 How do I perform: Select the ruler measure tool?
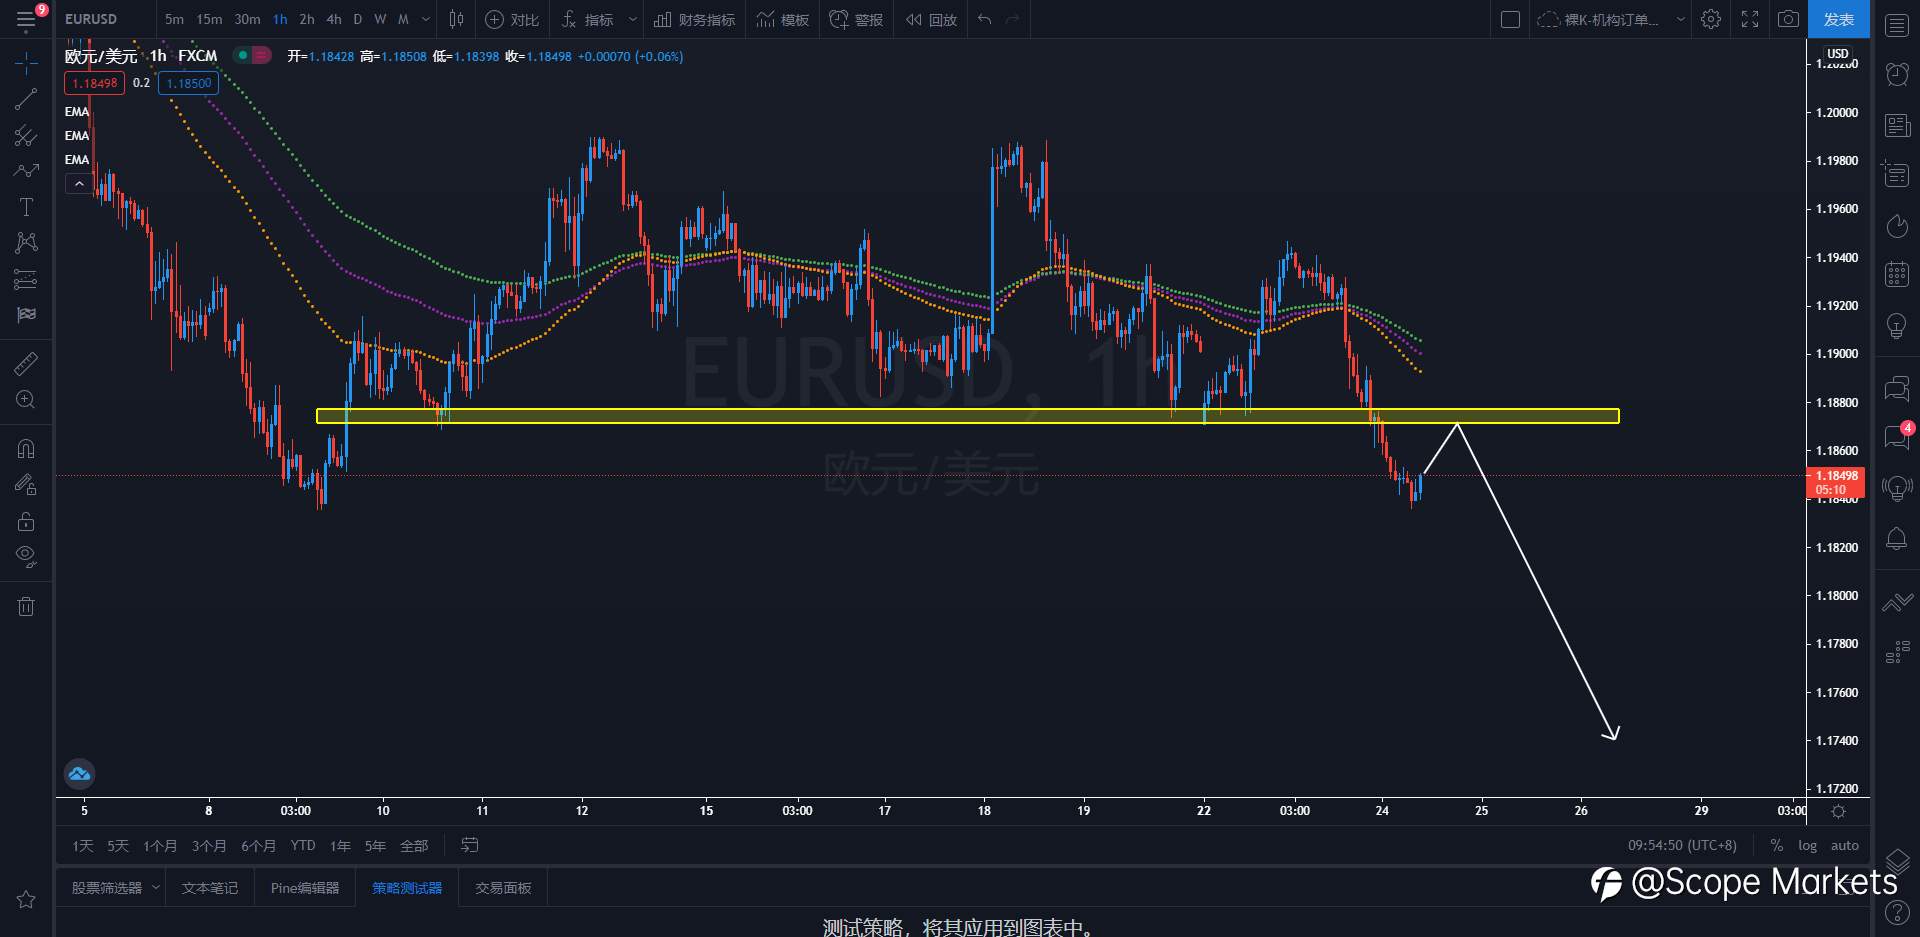[27, 363]
